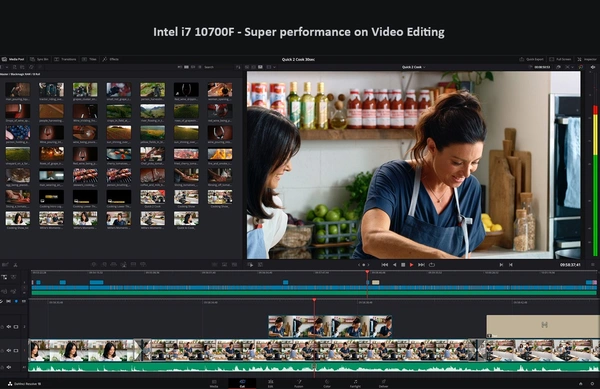Click the close up edit icon
The height and width of the screenshot is (389, 600).
point(124,265)
